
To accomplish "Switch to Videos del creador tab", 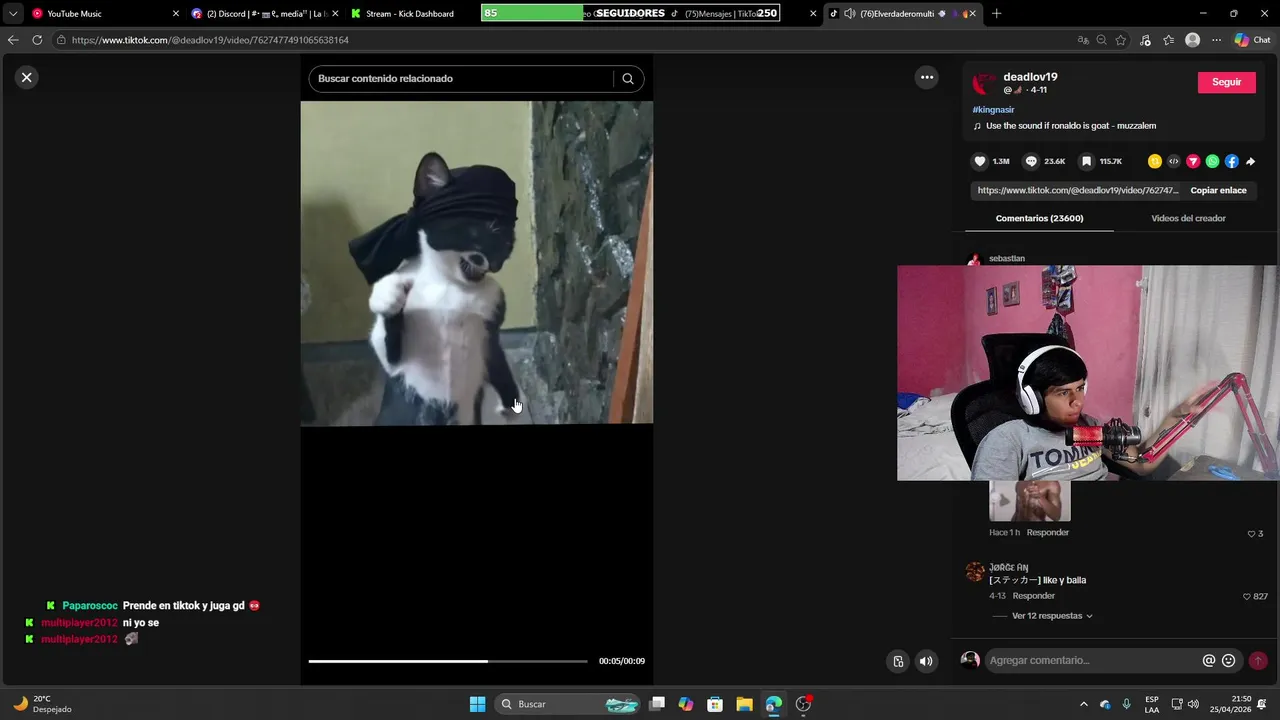I will click(x=1188, y=218).
